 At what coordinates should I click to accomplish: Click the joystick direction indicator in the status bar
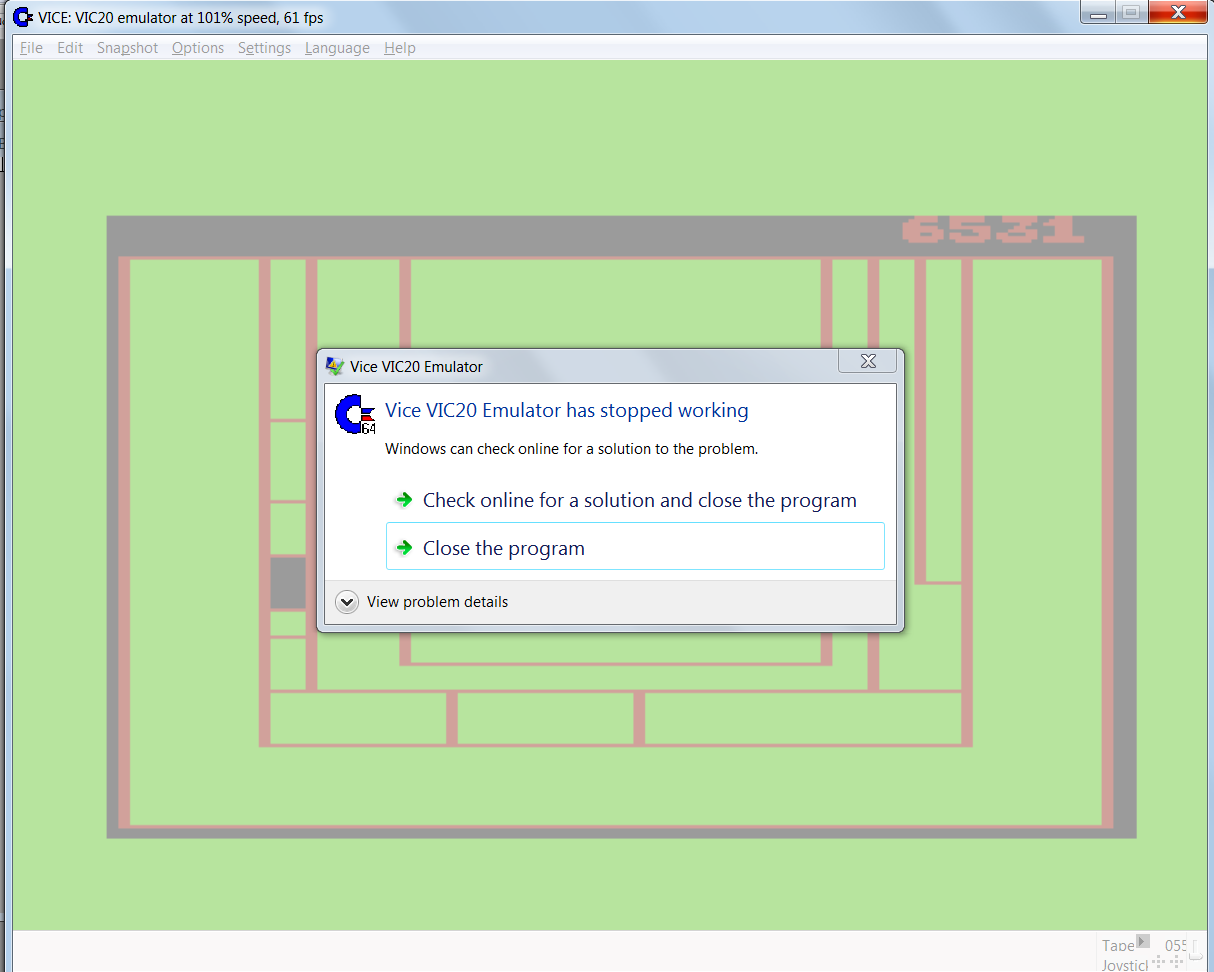[1165, 962]
